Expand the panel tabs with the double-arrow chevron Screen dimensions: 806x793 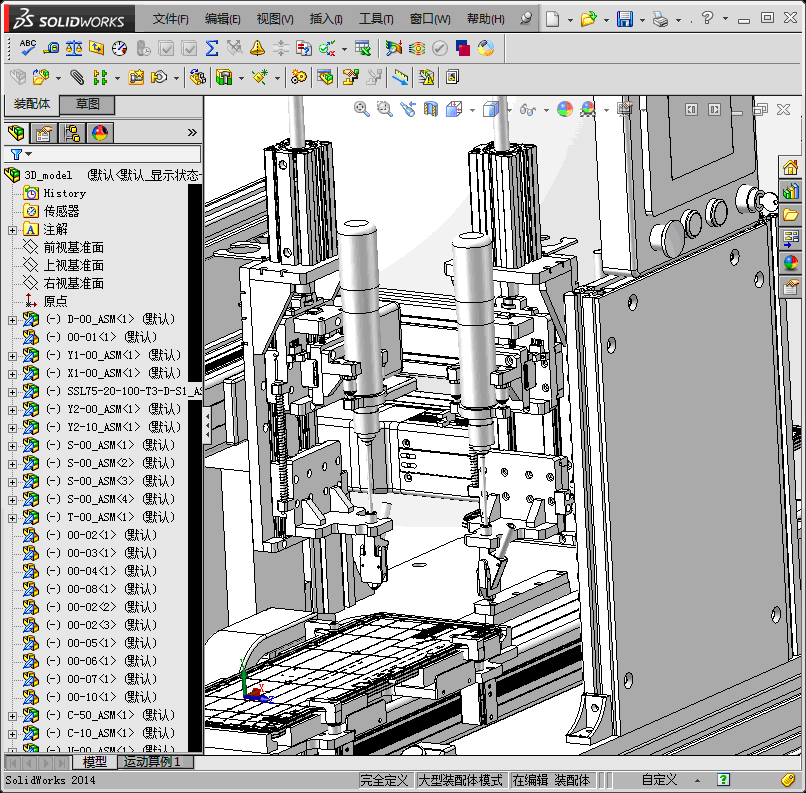pyautogui.click(x=192, y=132)
